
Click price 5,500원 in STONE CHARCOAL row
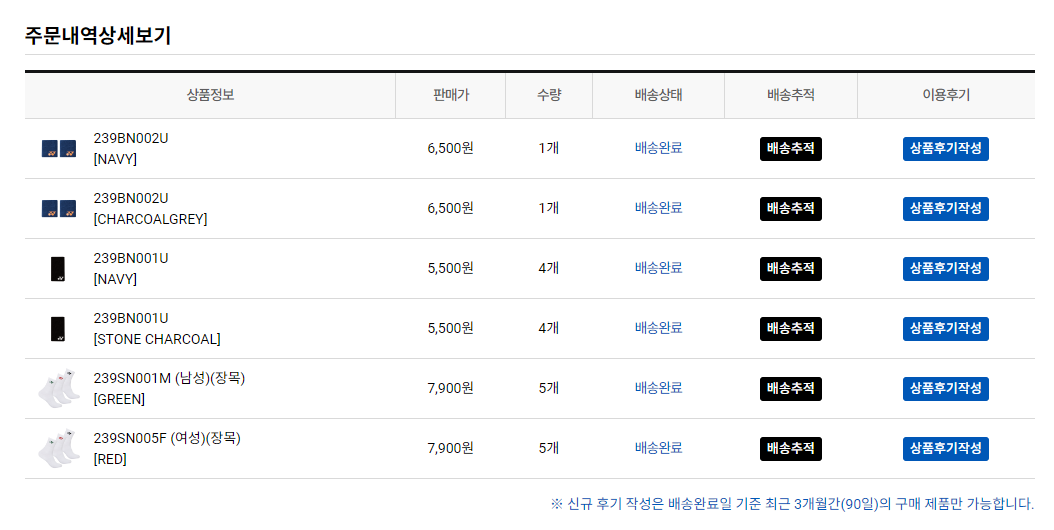pos(450,328)
